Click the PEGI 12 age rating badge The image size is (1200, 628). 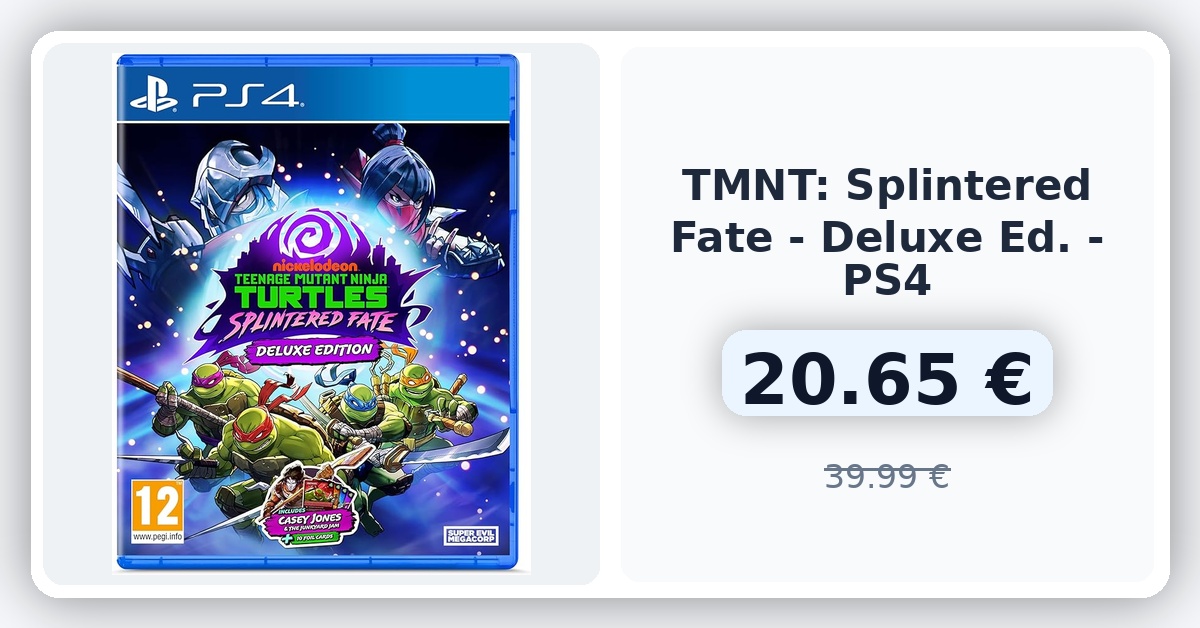[x=157, y=505]
